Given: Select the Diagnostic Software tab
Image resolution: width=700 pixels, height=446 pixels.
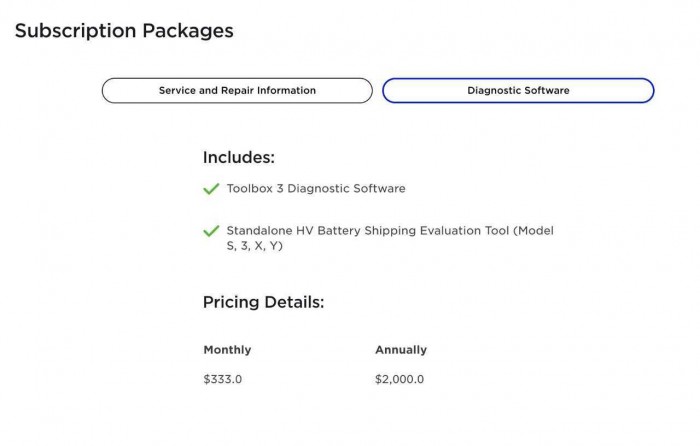Looking at the screenshot, I should [518, 91].
